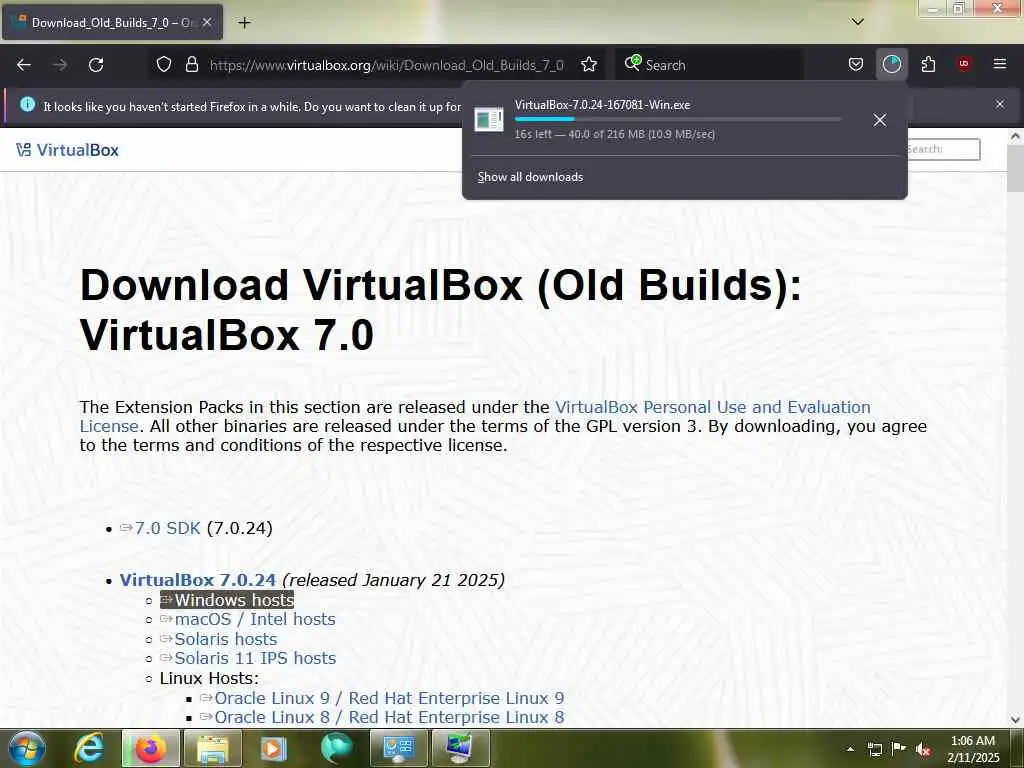The image size is (1024, 768).
Task: Bookmark this page with the star icon
Action: (589, 65)
